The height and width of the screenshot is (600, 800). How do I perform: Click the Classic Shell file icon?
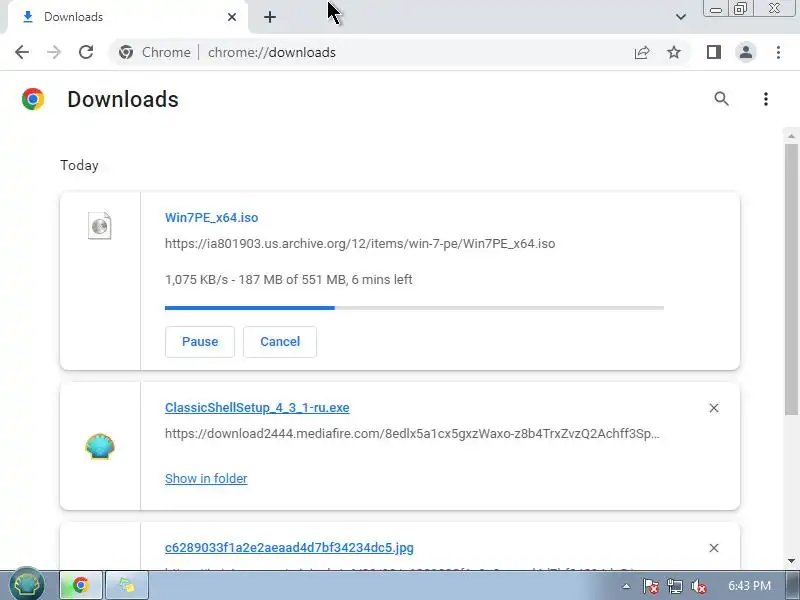click(99, 446)
